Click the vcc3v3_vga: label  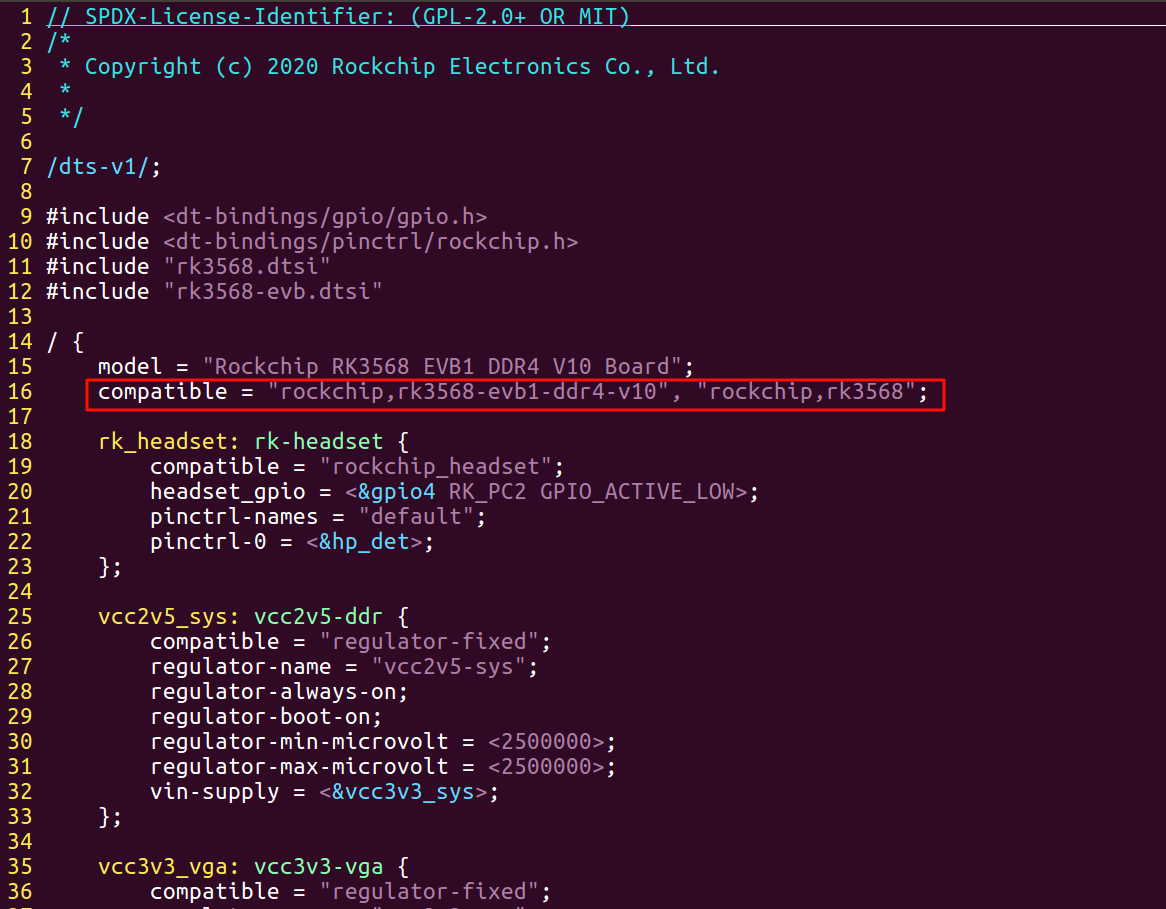(x=169, y=867)
